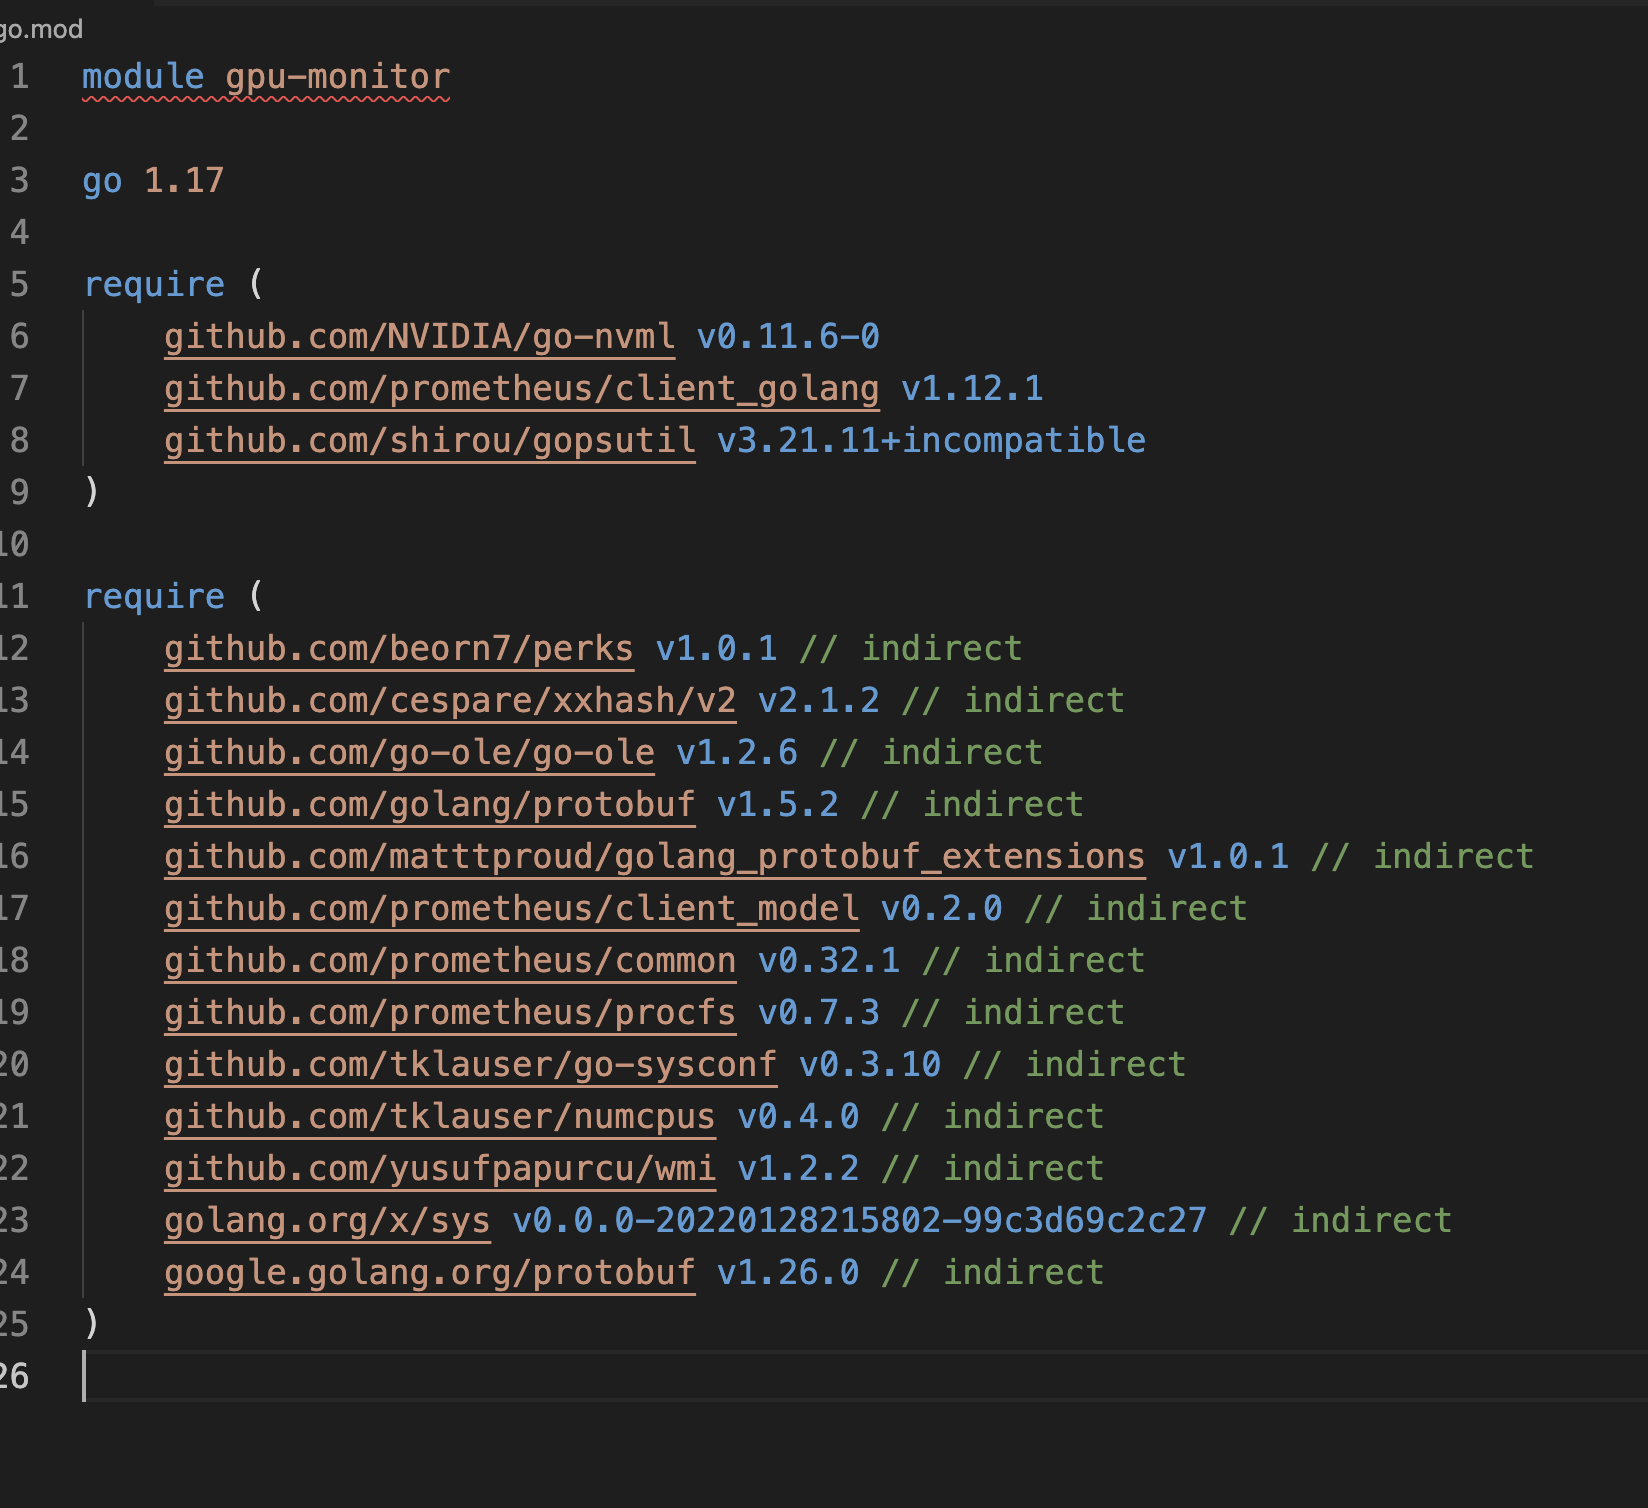Follow the github.com/prometheus/client_model link
The image size is (1648, 1508).
click(x=512, y=909)
